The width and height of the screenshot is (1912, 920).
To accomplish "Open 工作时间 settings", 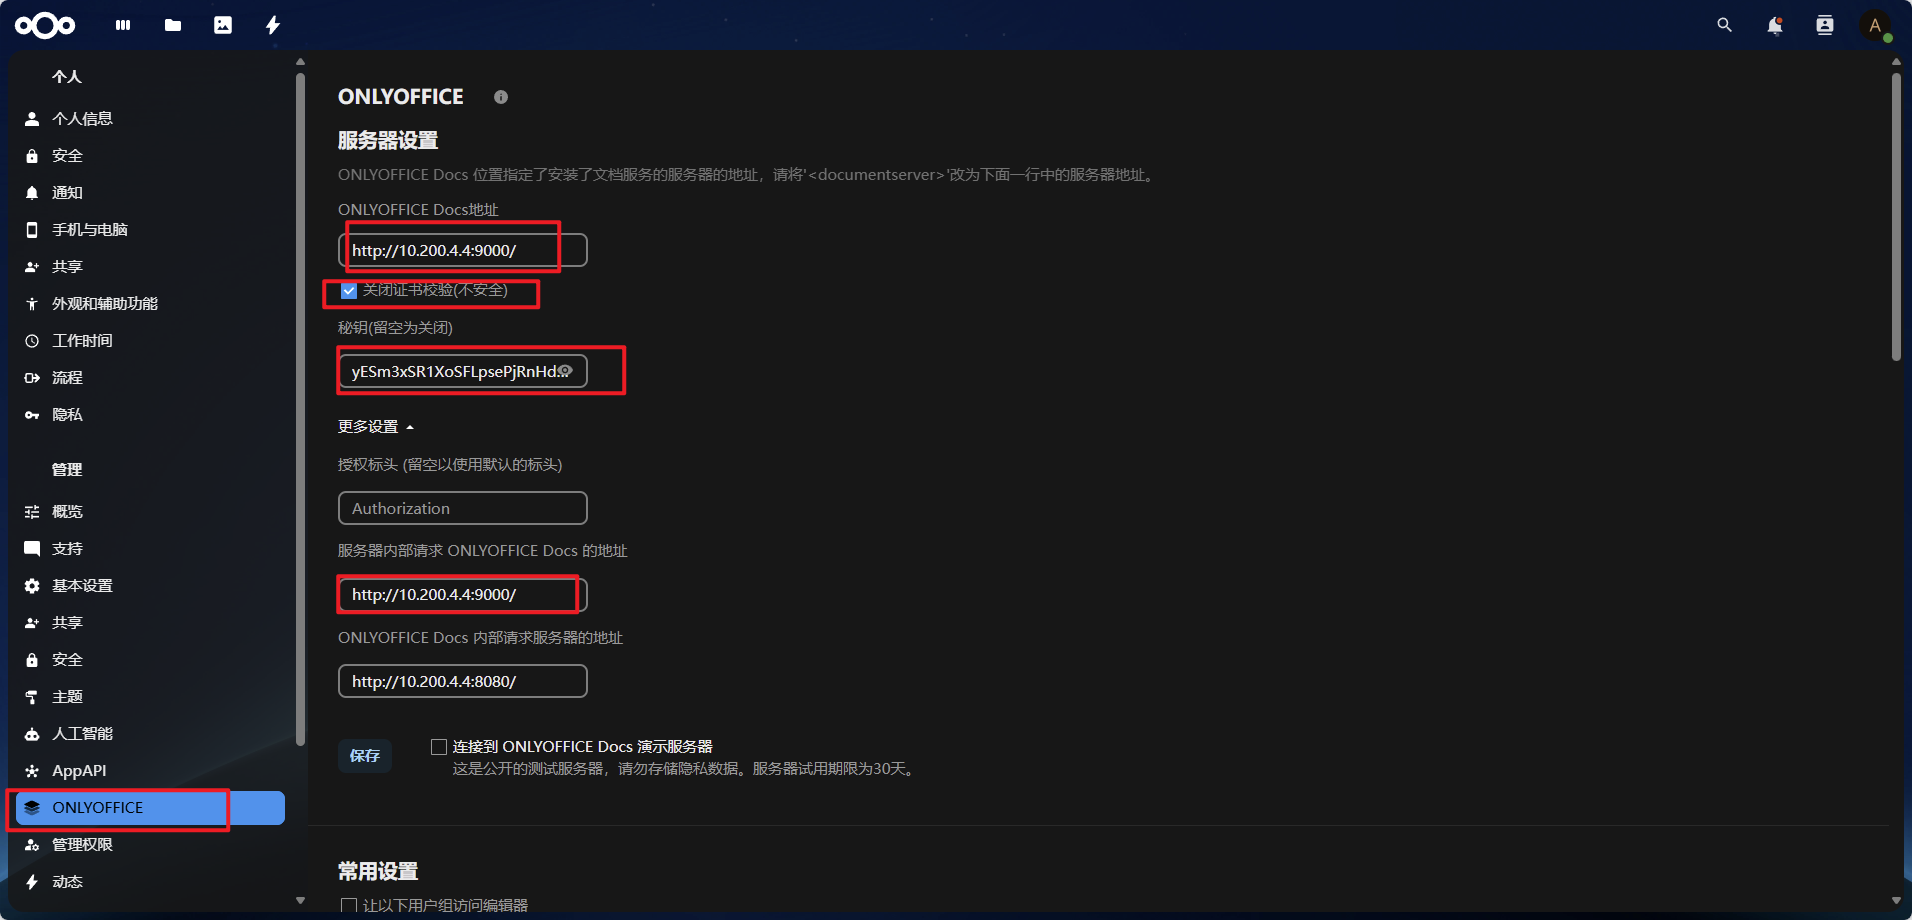I will (x=150, y=341).
